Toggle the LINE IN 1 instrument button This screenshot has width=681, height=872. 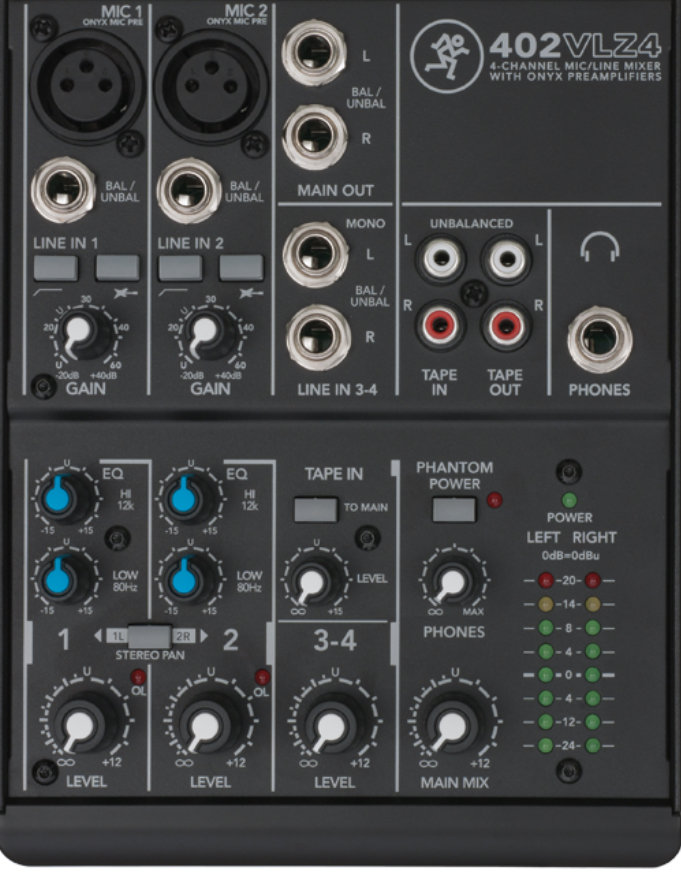click(117, 268)
